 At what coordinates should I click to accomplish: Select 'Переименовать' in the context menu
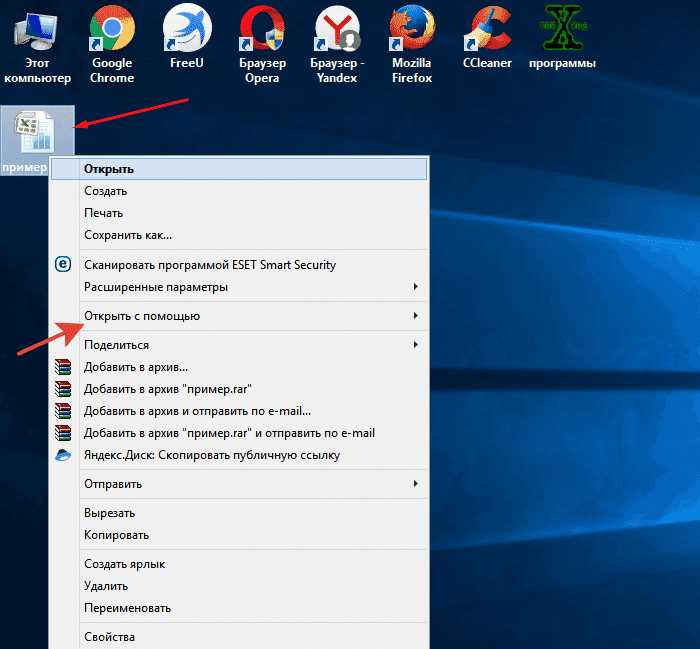[128, 608]
